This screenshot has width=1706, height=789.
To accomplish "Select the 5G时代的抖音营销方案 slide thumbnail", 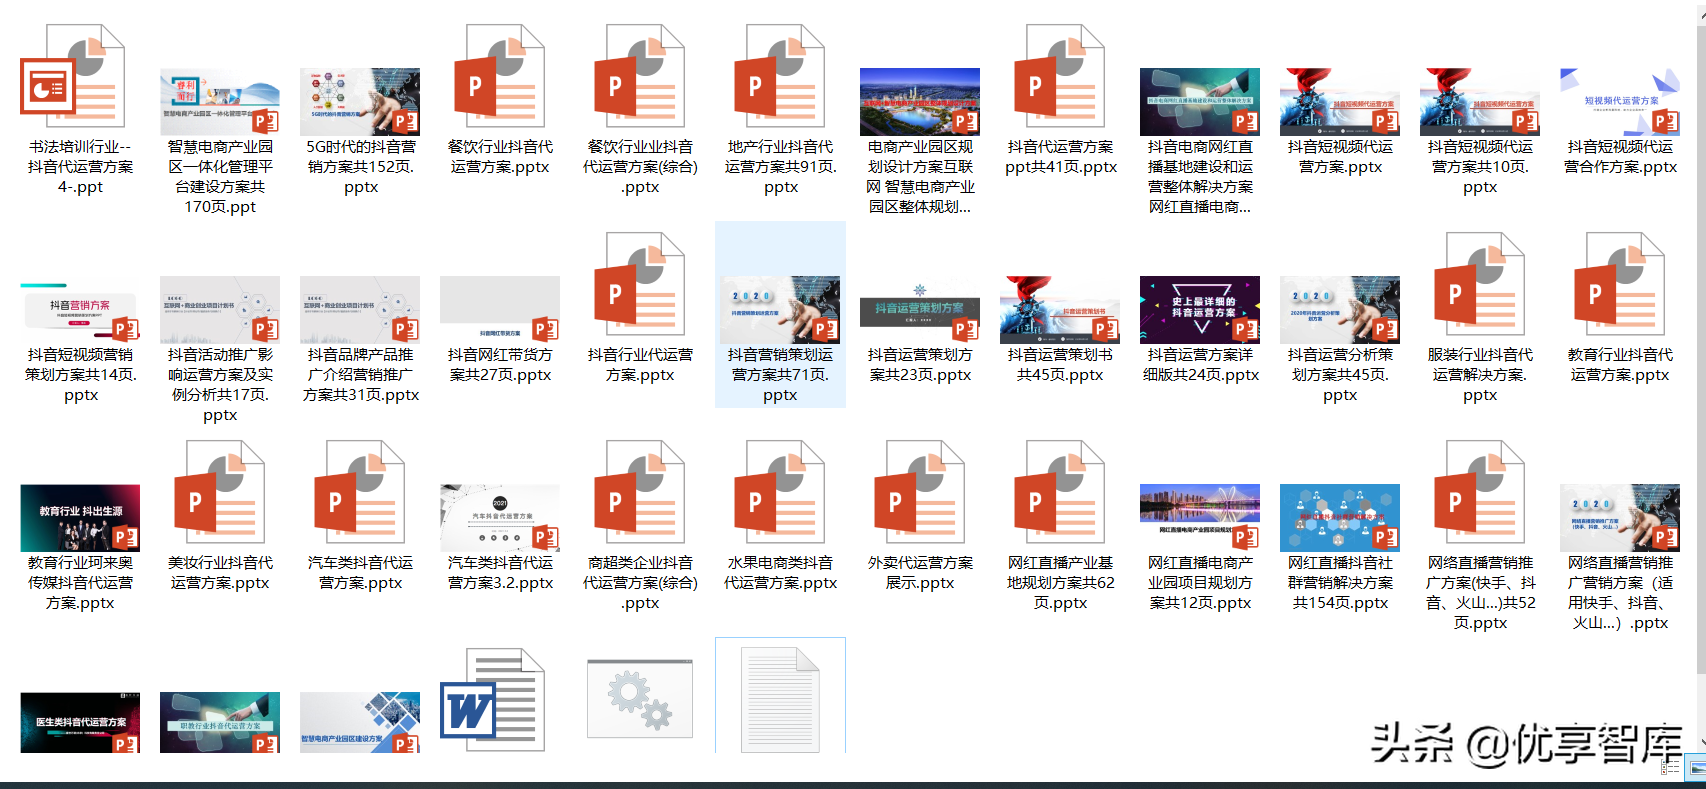I will coord(360,102).
